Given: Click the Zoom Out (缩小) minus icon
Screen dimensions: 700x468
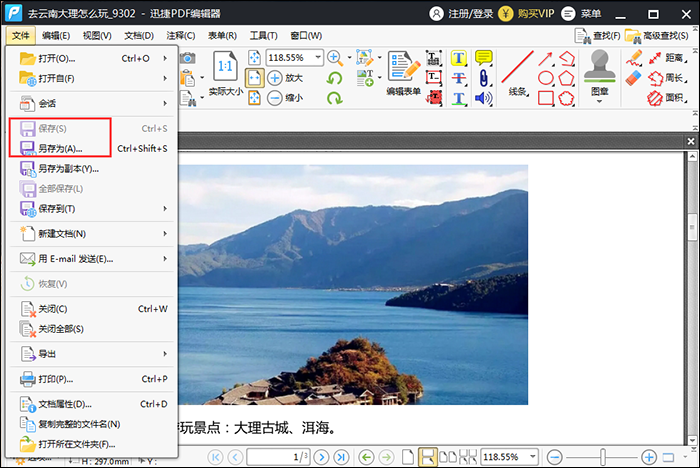Looking at the screenshot, I should pyautogui.click(x=275, y=98).
